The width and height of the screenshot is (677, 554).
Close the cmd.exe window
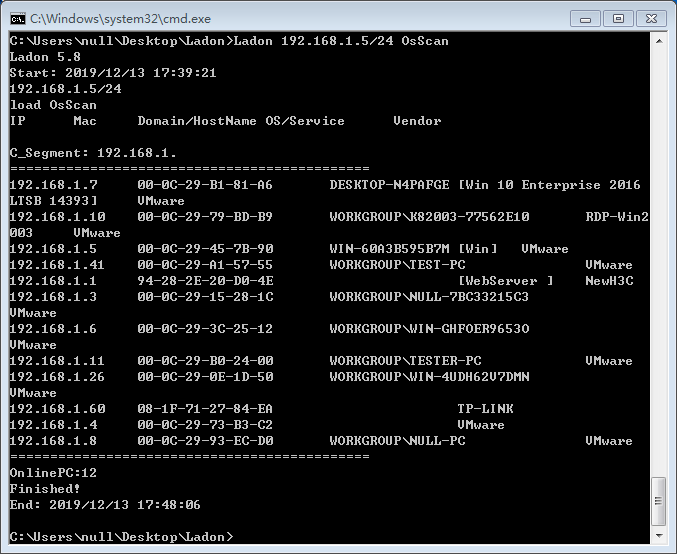coord(651,19)
